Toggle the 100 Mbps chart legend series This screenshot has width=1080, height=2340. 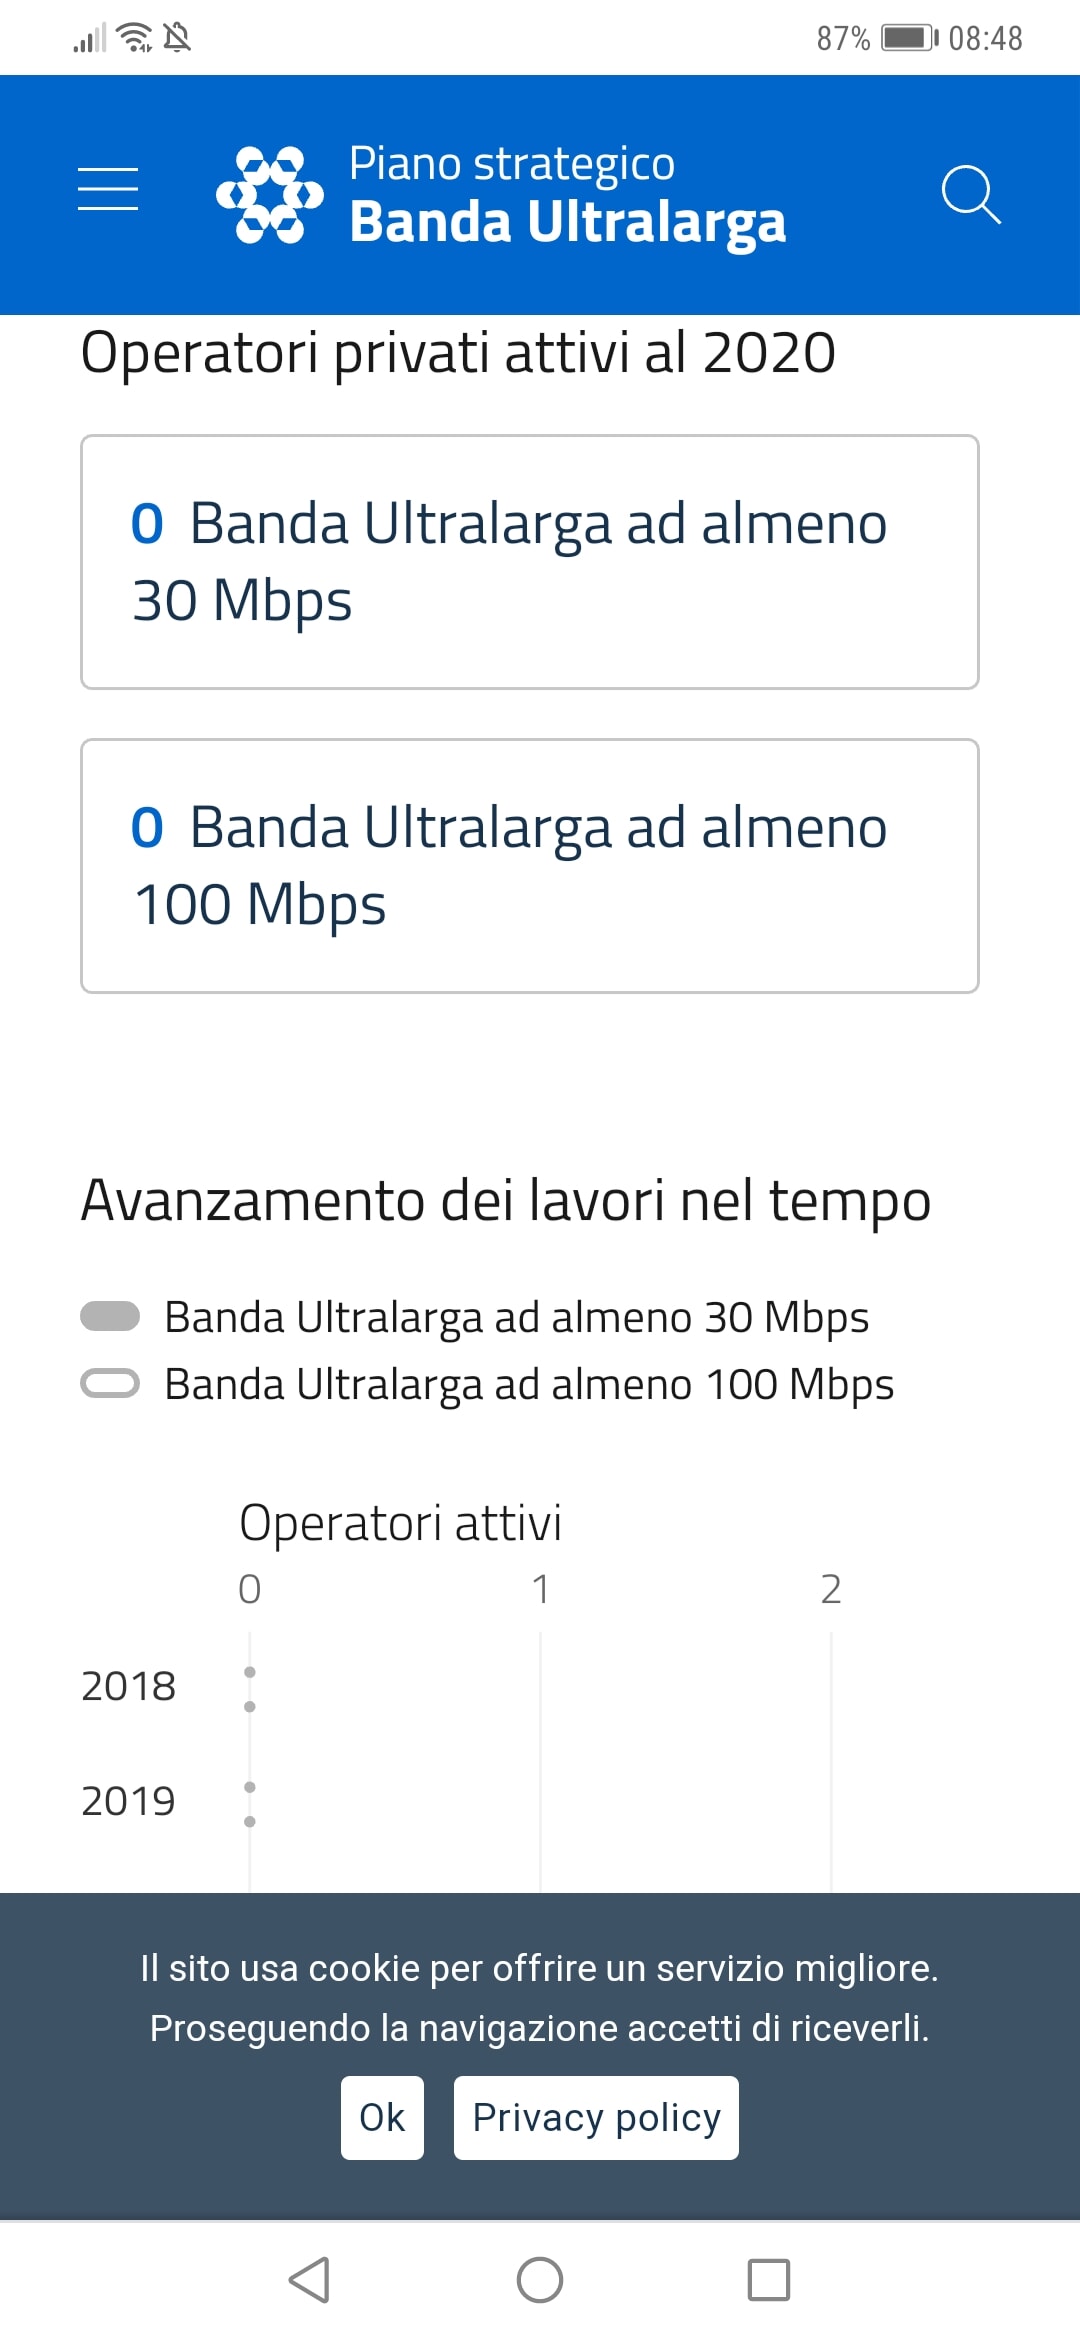pos(110,1384)
